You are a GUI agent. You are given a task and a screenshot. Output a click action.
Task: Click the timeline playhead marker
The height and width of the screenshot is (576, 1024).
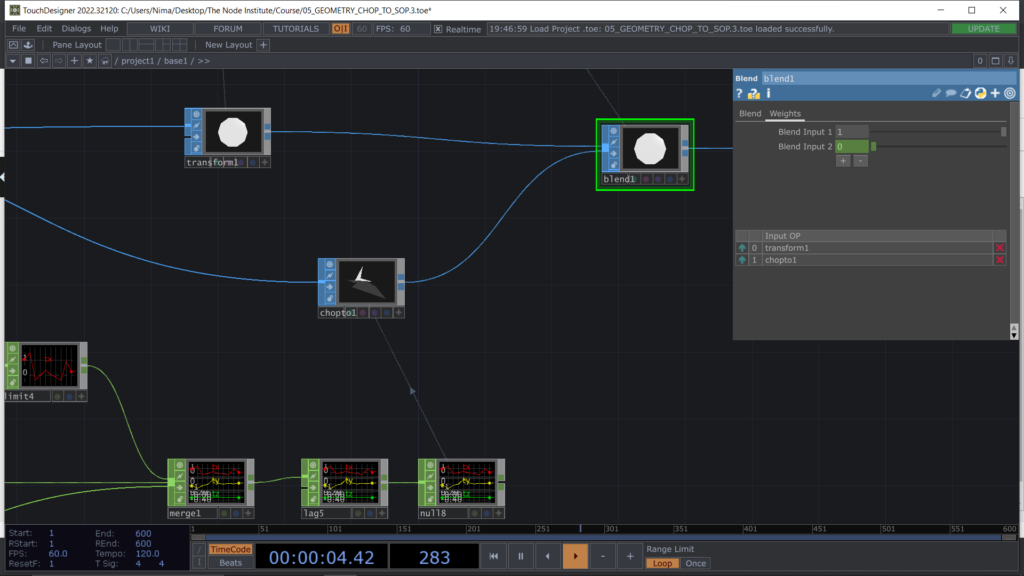pyautogui.click(x=581, y=529)
